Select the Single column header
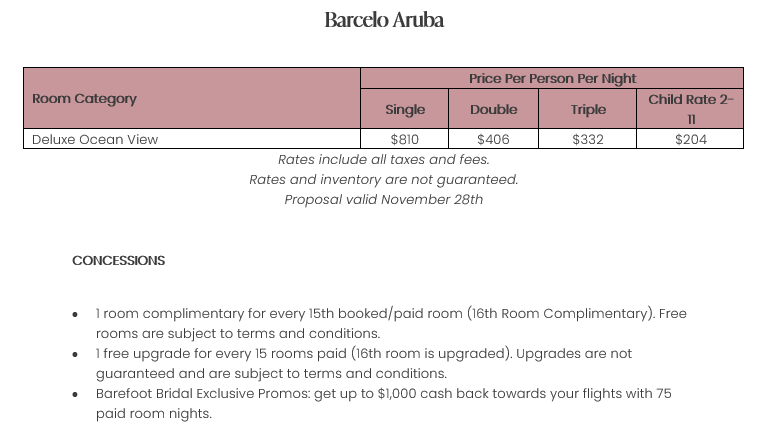This screenshot has width=759, height=436. click(405, 109)
